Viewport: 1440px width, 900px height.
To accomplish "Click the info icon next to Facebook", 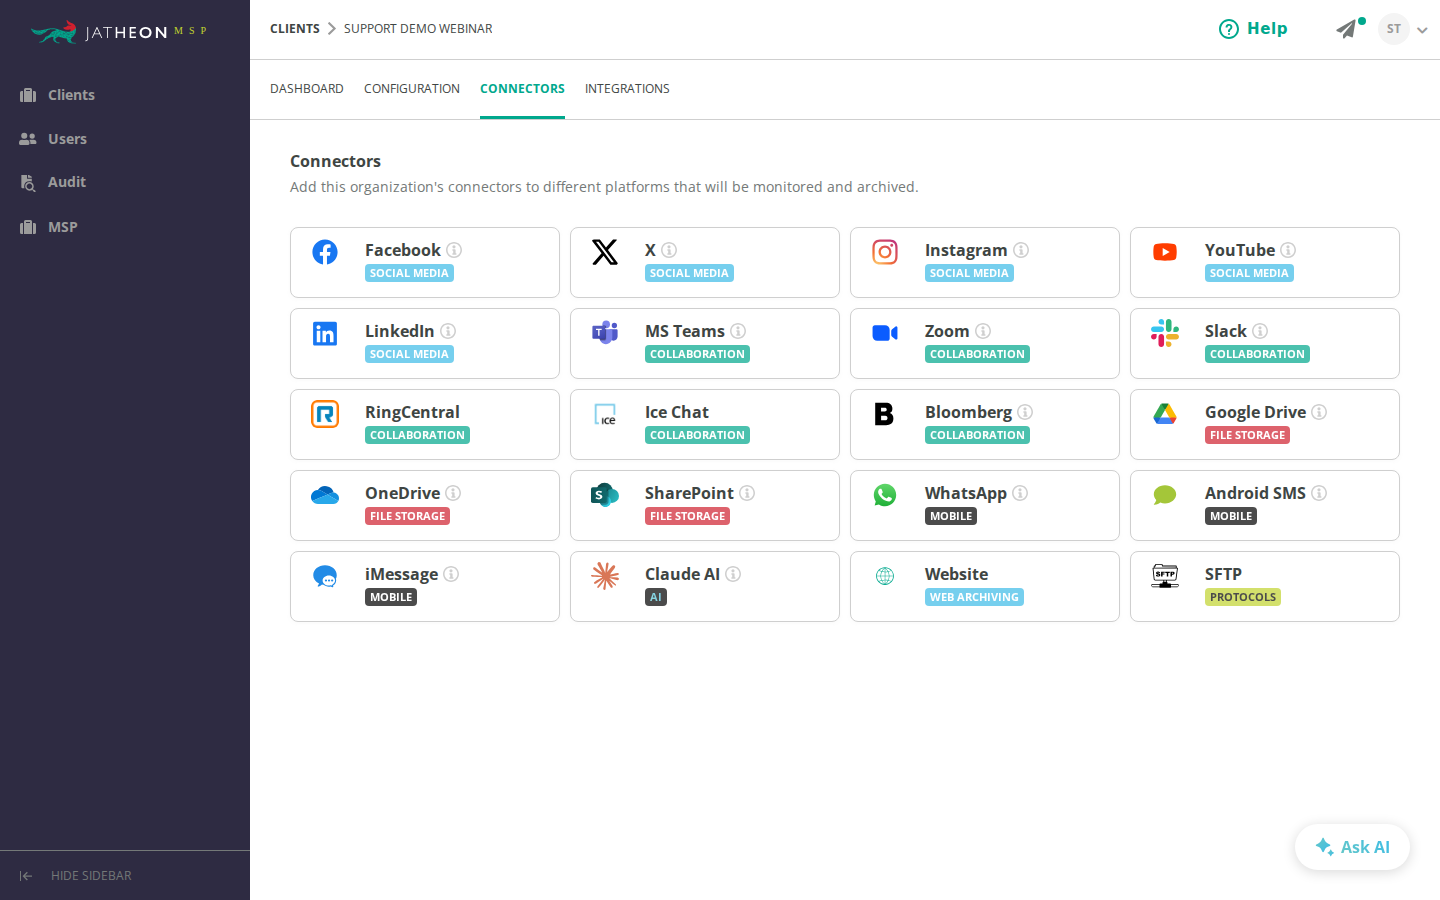I will pos(454,250).
